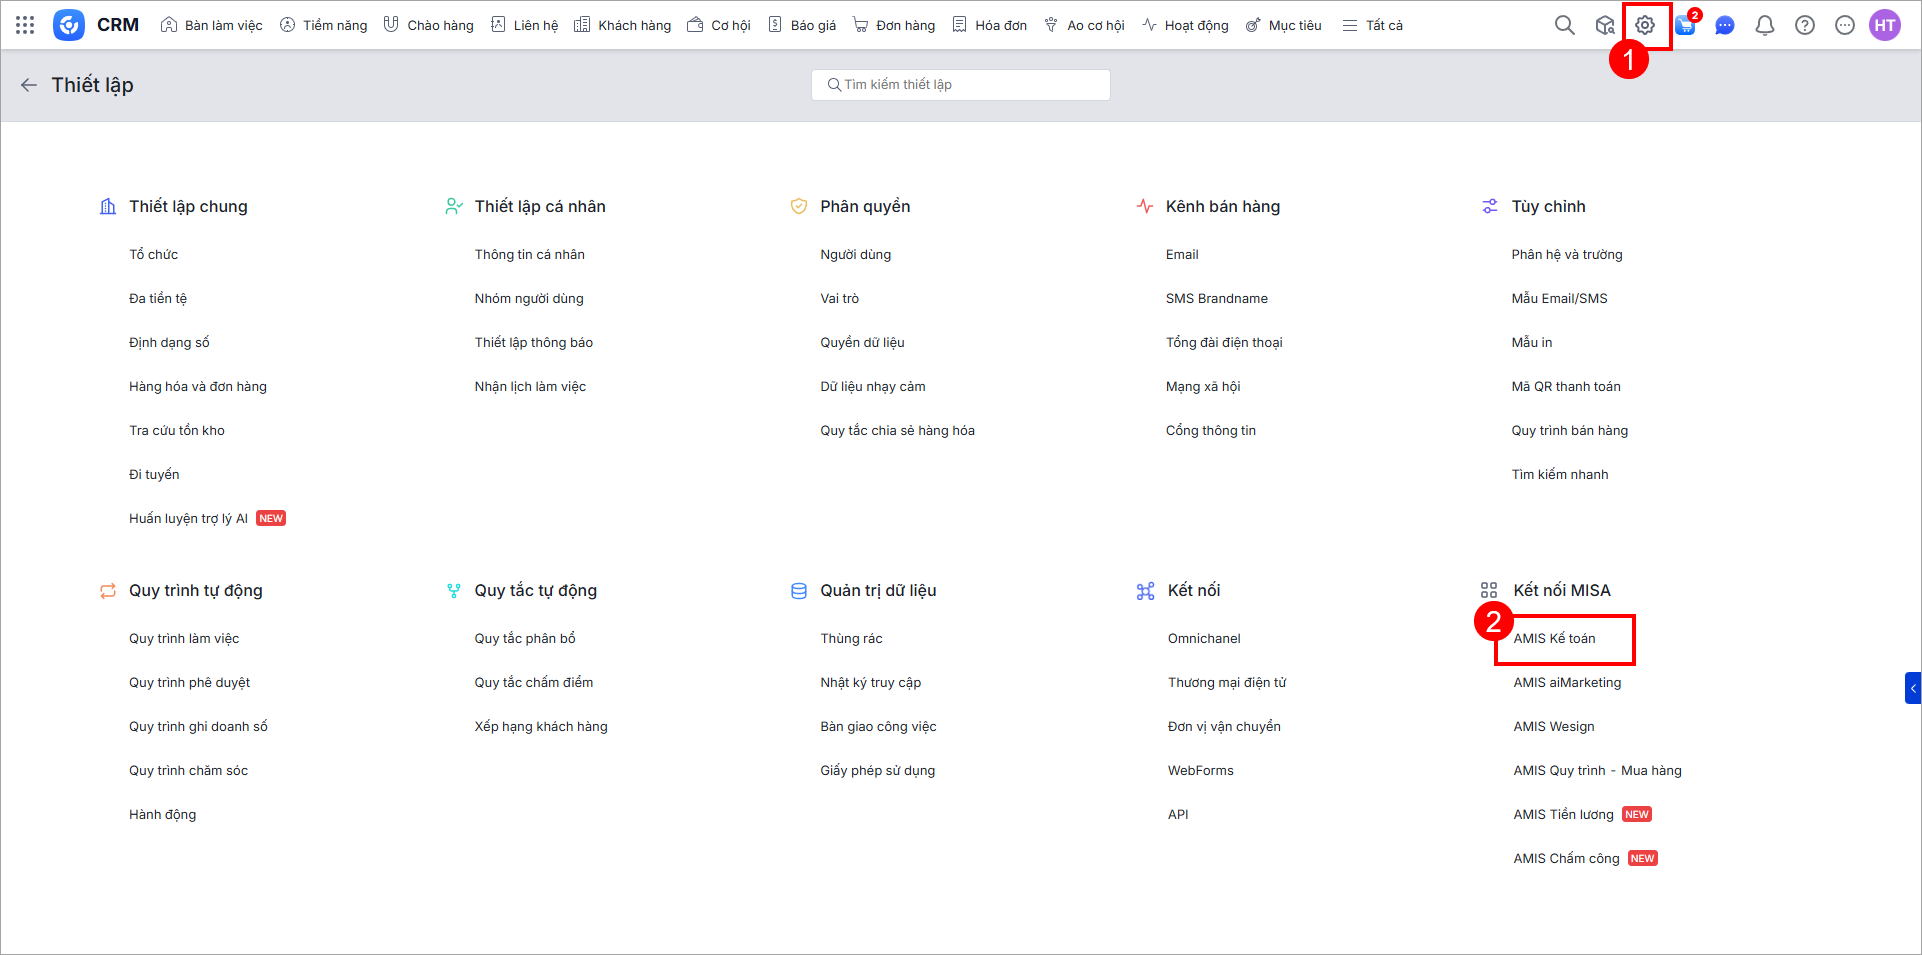
Task: Switch to the Khách hàng tab
Action: pos(623,25)
